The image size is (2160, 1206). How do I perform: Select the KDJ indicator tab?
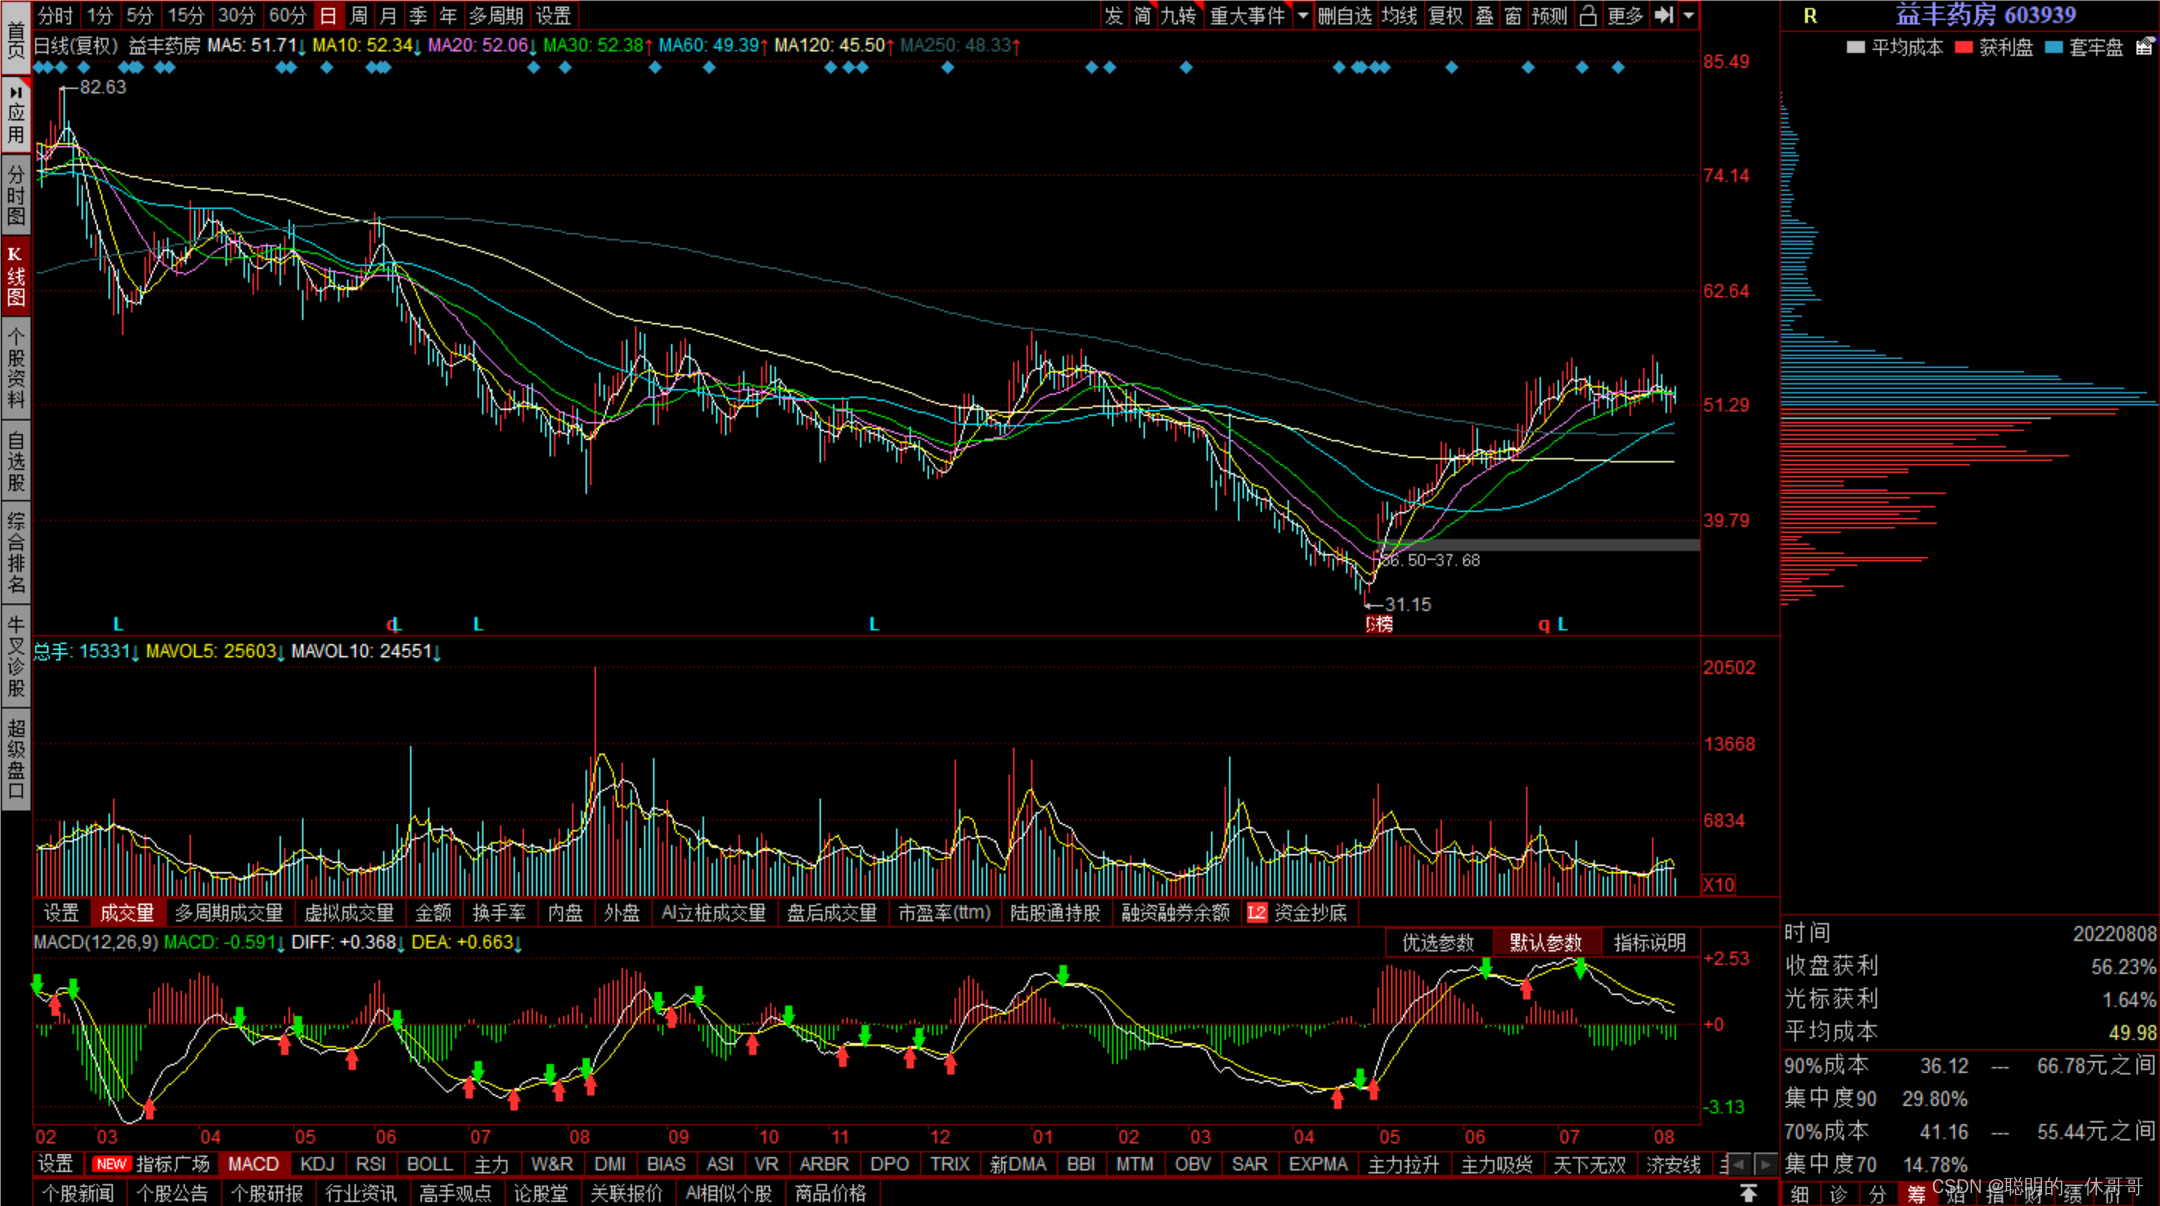(317, 1164)
